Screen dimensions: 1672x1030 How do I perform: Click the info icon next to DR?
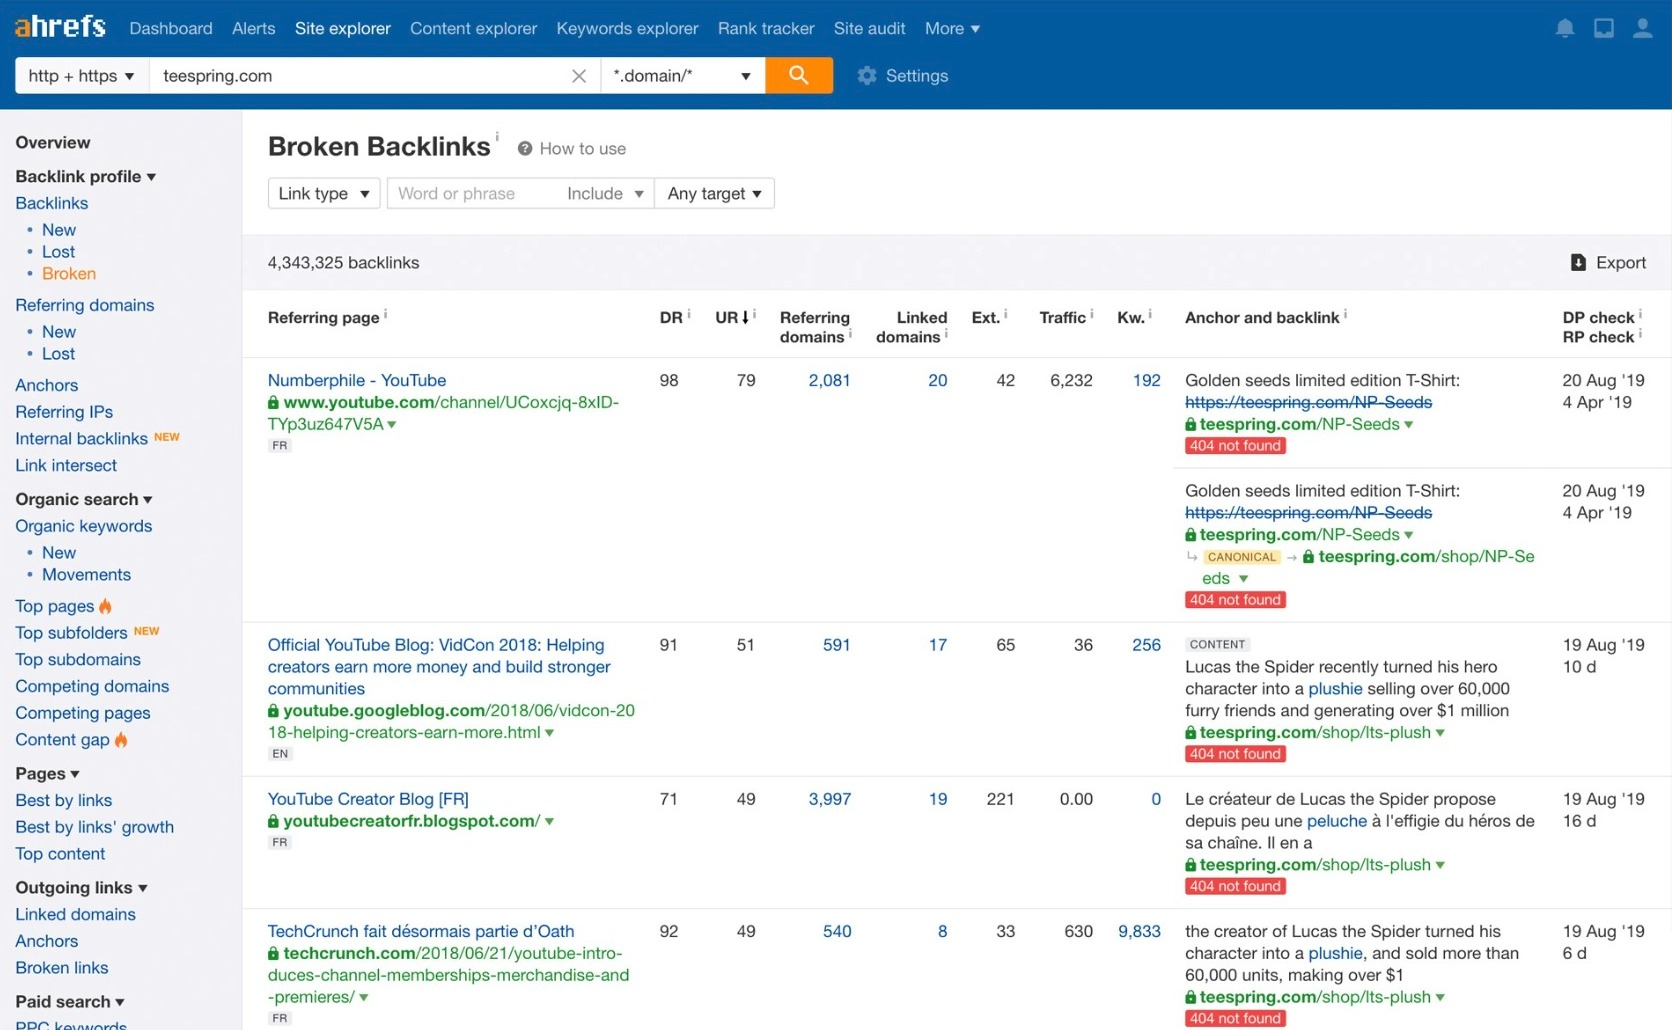[x=688, y=314]
